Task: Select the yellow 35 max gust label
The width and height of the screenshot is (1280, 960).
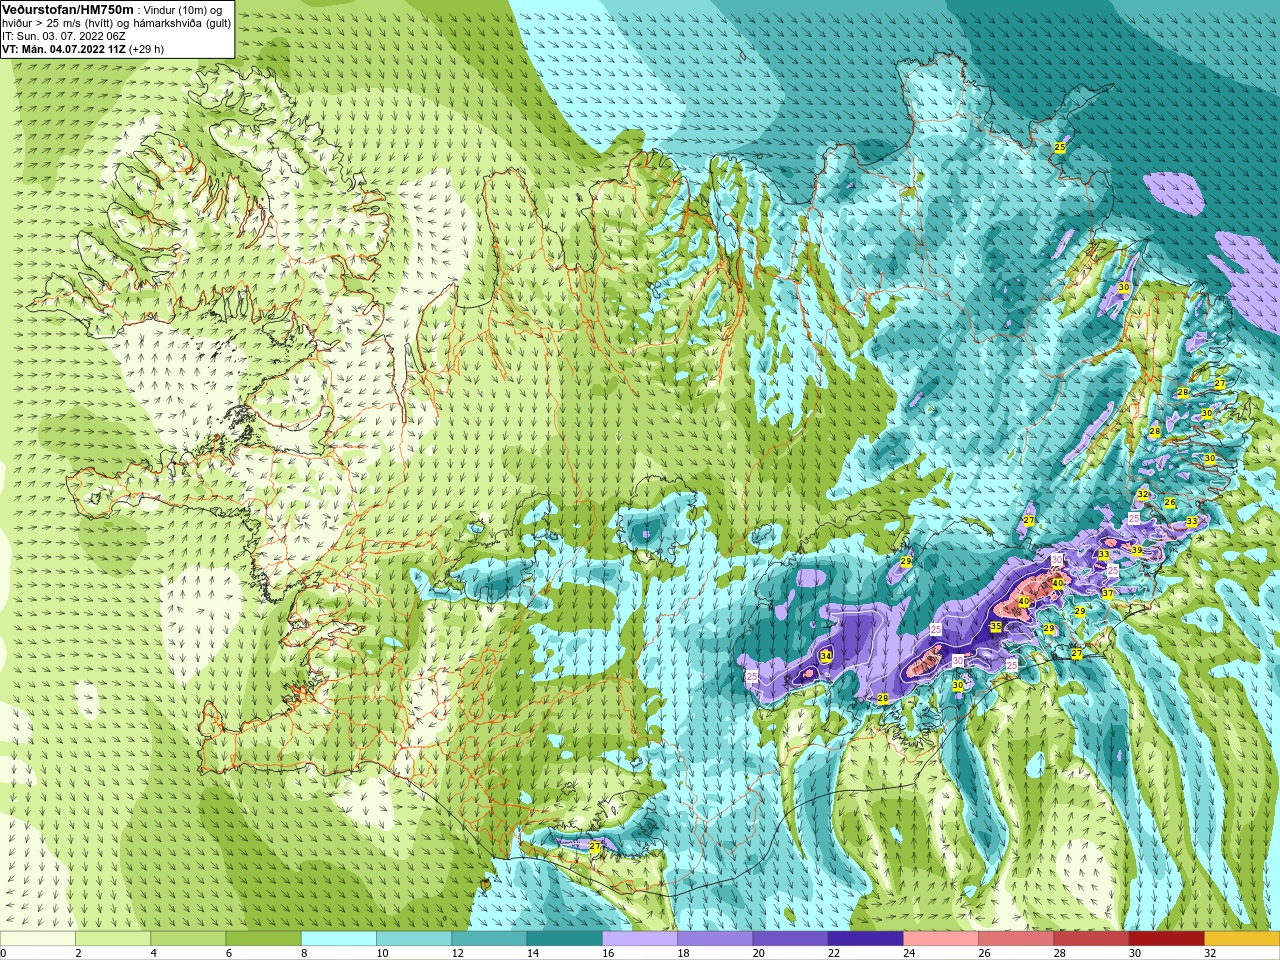Action: point(995,627)
